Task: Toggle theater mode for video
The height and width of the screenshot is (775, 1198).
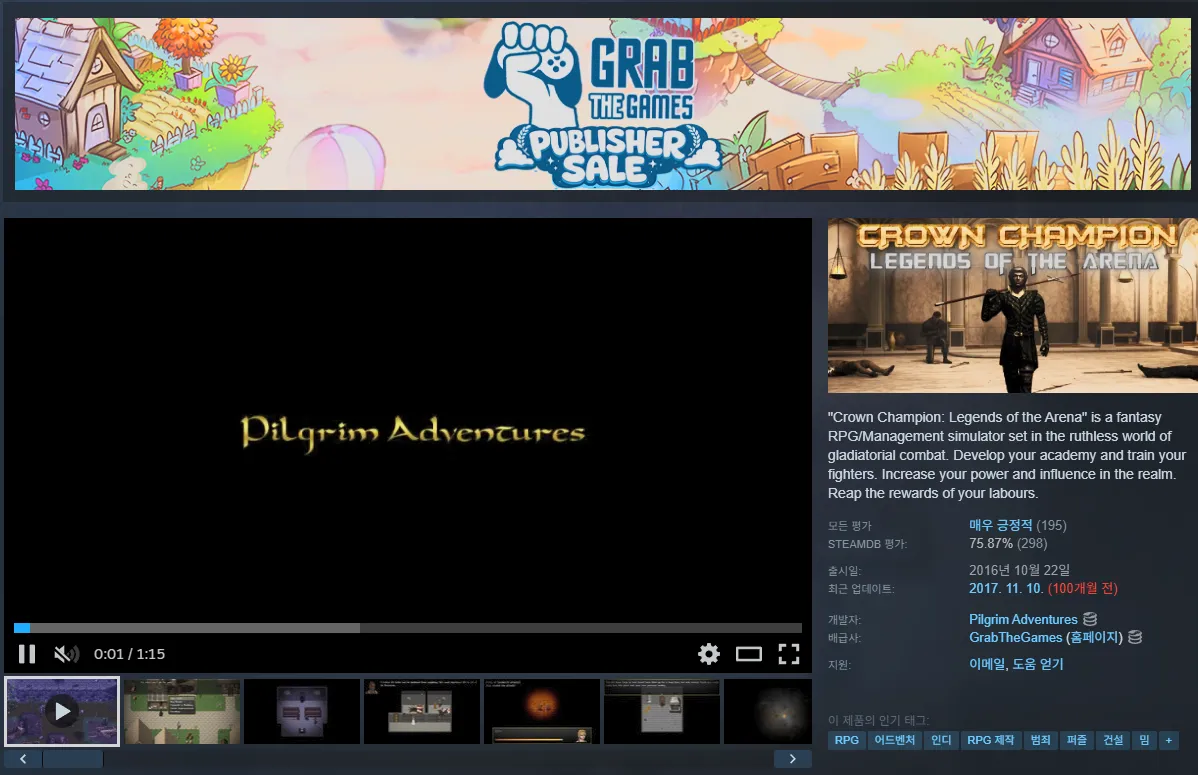Action: pyautogui.click(x=749, y=654)
